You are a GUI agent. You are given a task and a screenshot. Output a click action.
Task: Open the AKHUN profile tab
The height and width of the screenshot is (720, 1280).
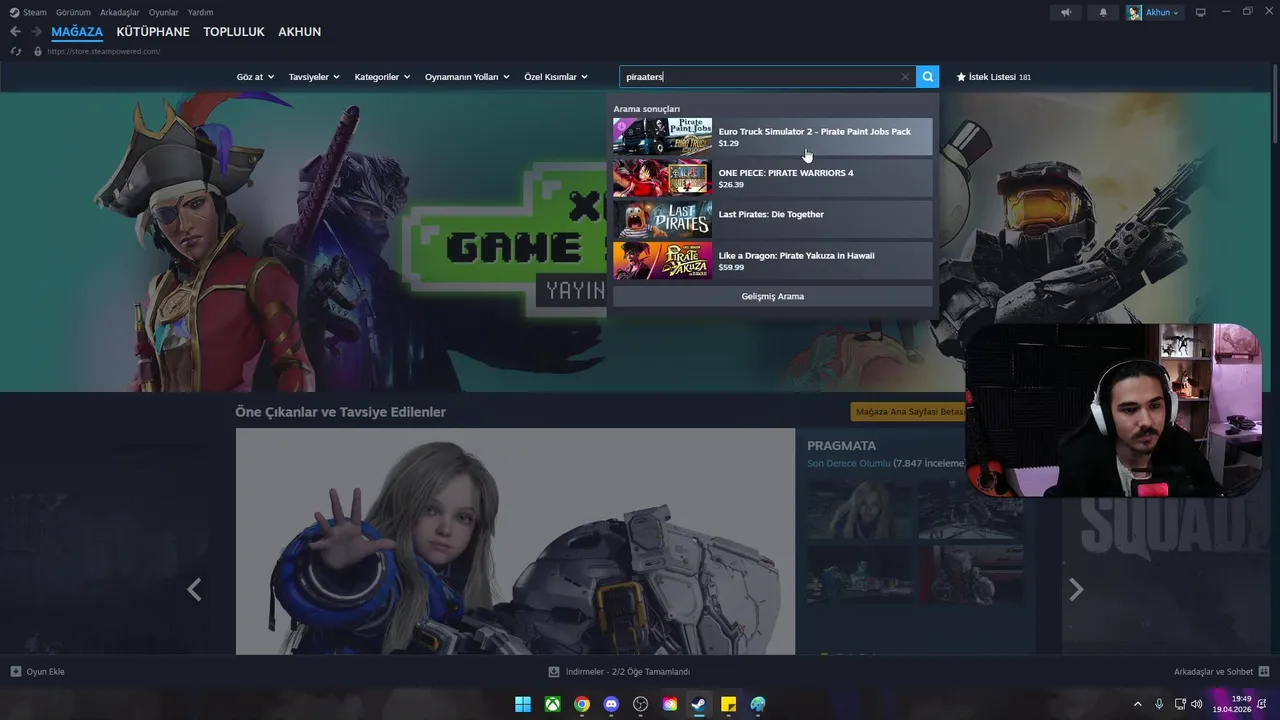point(299,32)
